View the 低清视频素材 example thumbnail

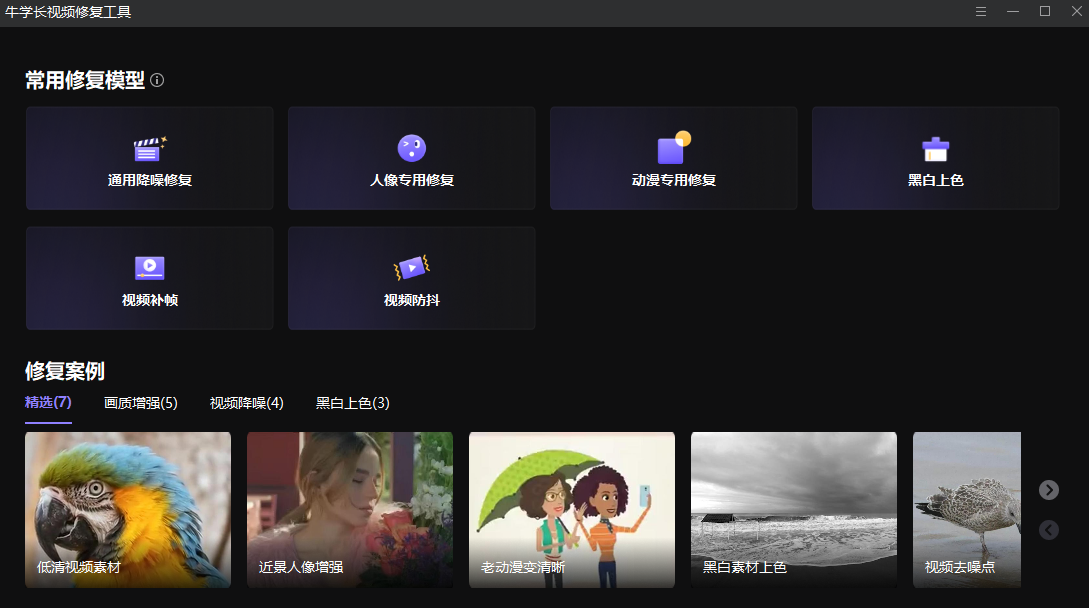pyautogui.click(x=127, y=510)
